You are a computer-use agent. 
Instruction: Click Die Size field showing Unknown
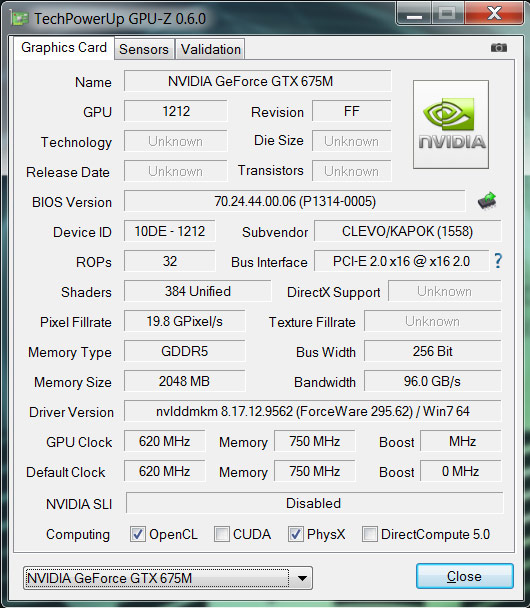pos(352,141)
